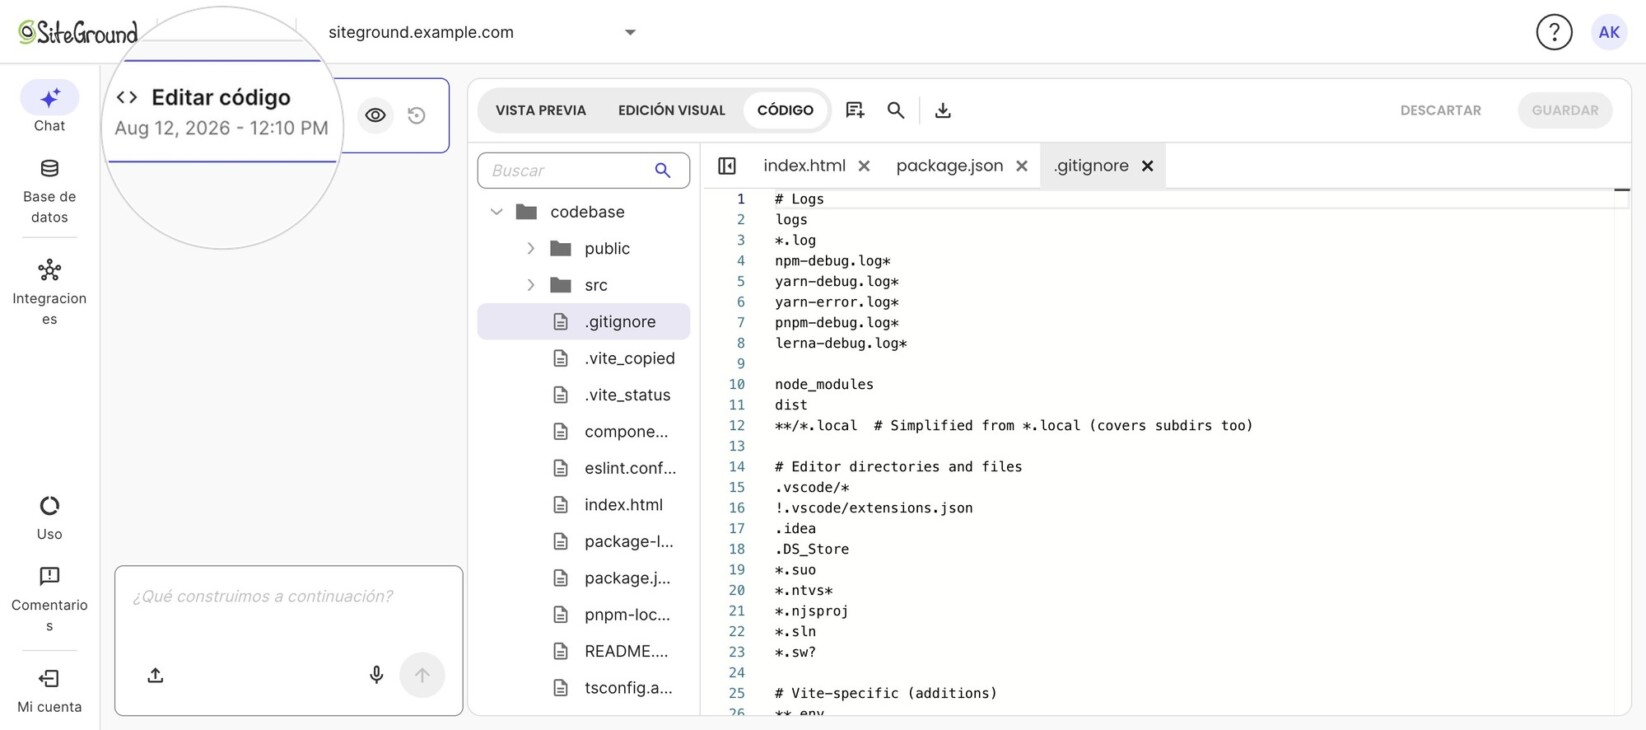Image resolution: width=1646 pixels, height=730 pixels.
Task: Click the download code icon
Action: (x=943, y=110)
